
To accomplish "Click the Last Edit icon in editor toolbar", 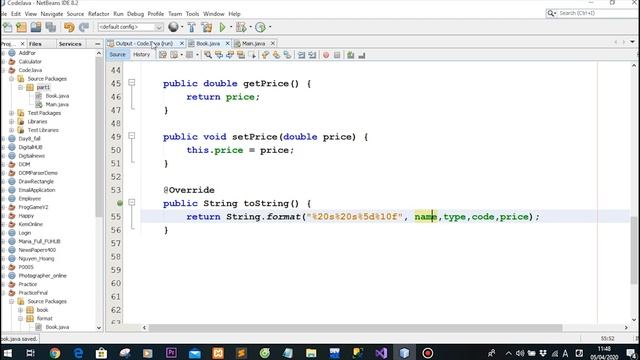I will (x=163, y=55).
